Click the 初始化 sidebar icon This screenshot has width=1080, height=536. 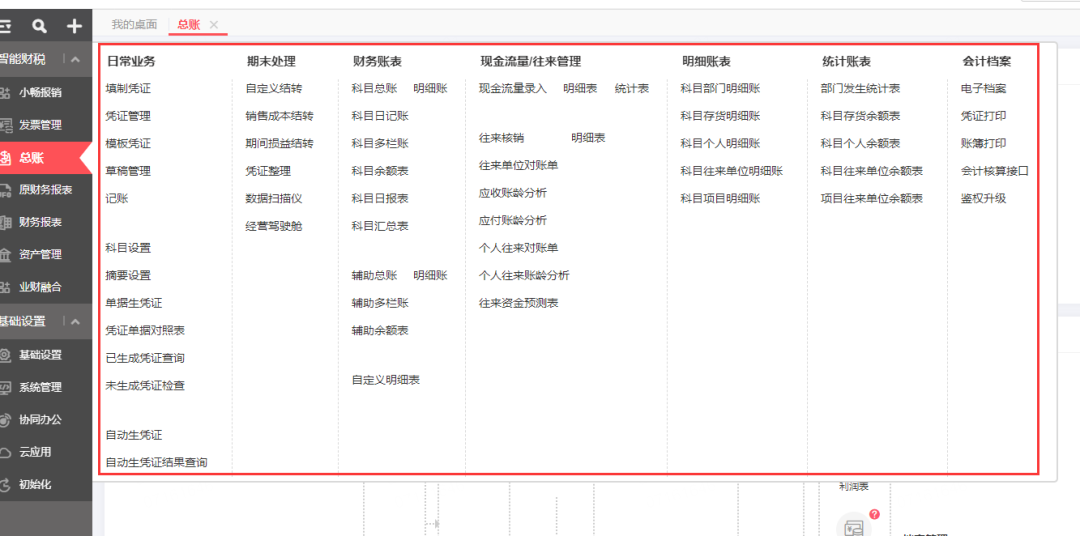tap(5, 485)
